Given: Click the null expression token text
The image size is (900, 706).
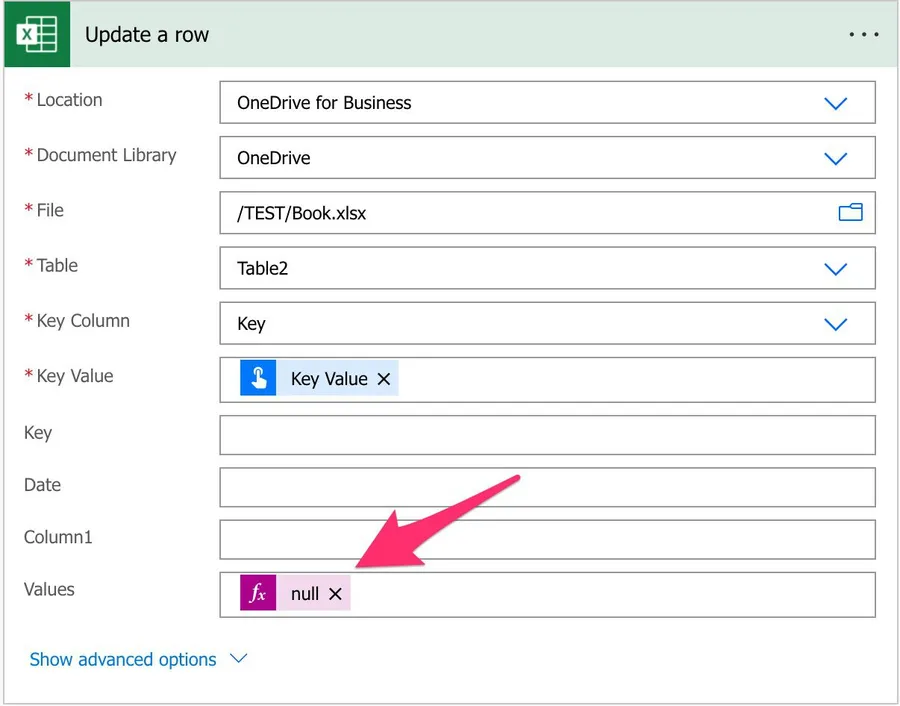Looking at the screenshot, I should point(304,594).
